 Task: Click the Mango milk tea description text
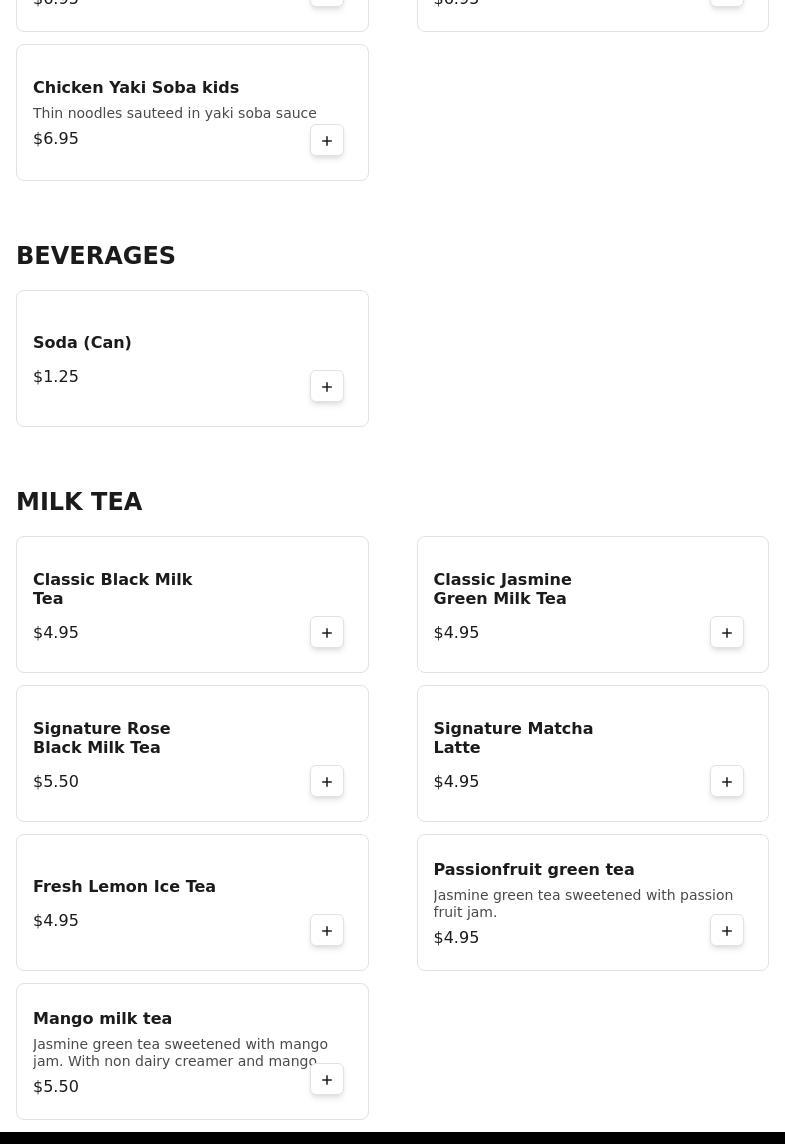pos(180,1052)
